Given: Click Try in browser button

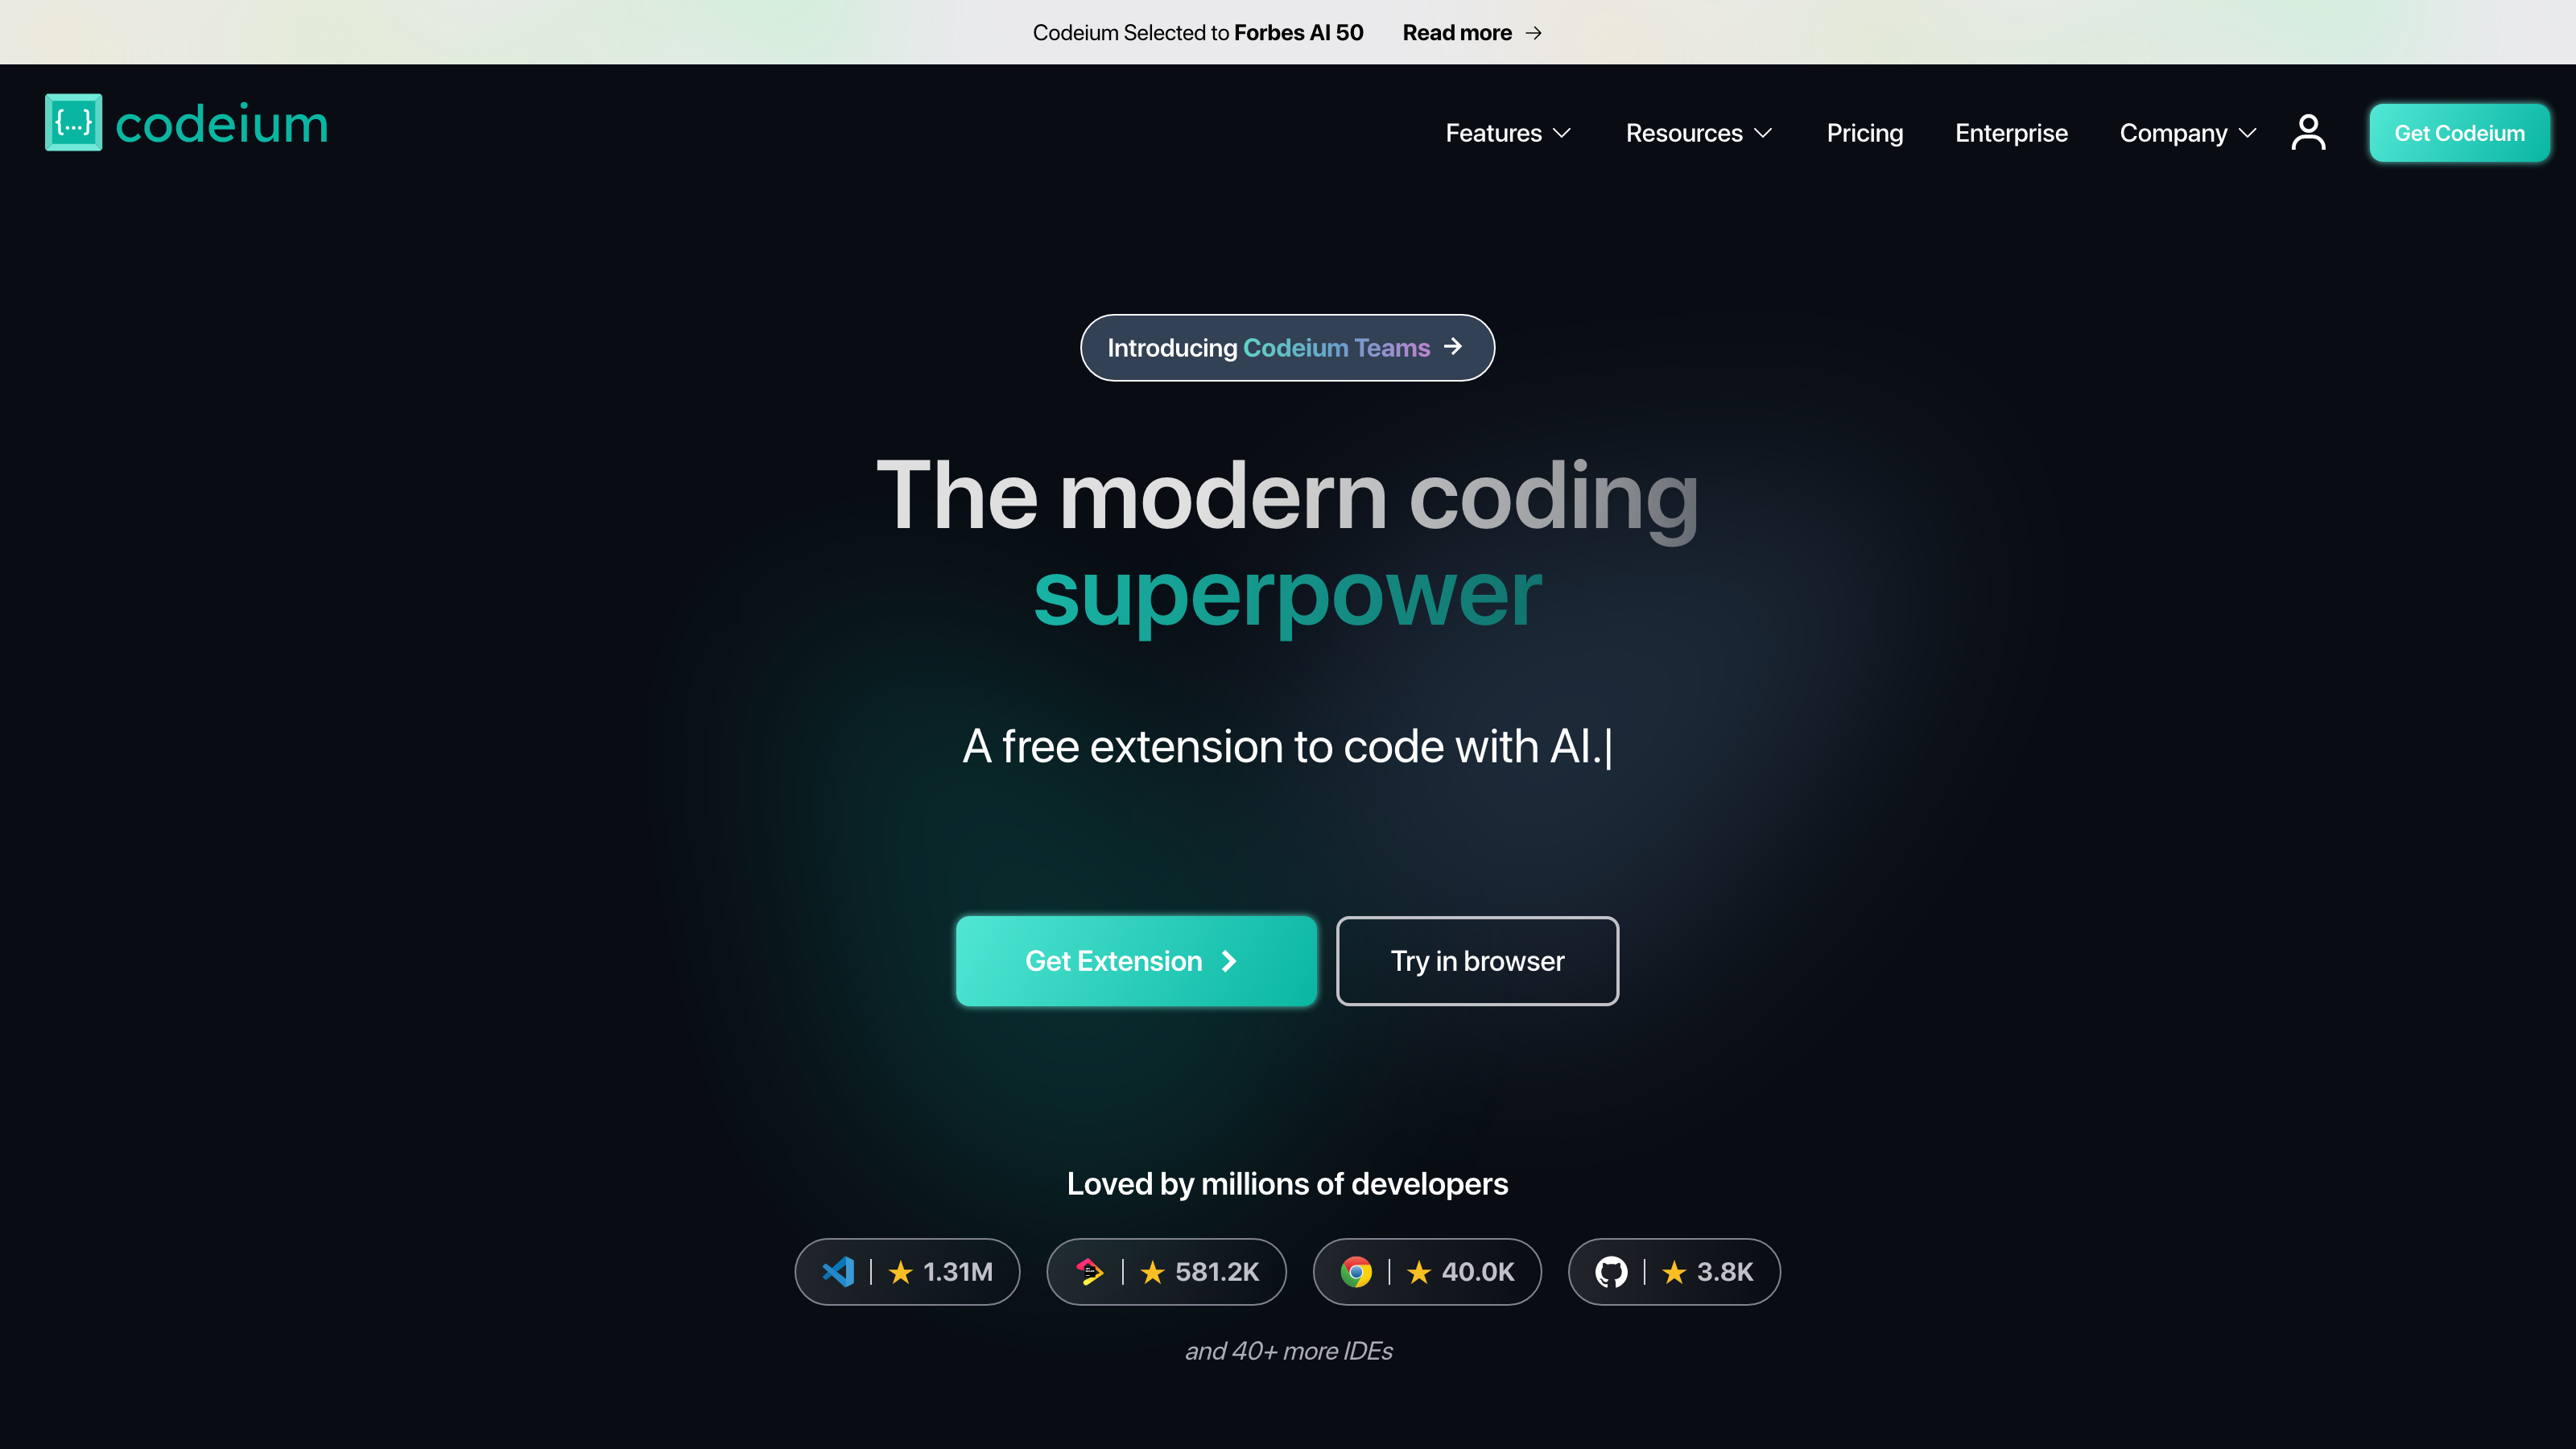Looking at the screenshot, I should click(x=1476, y=959).
